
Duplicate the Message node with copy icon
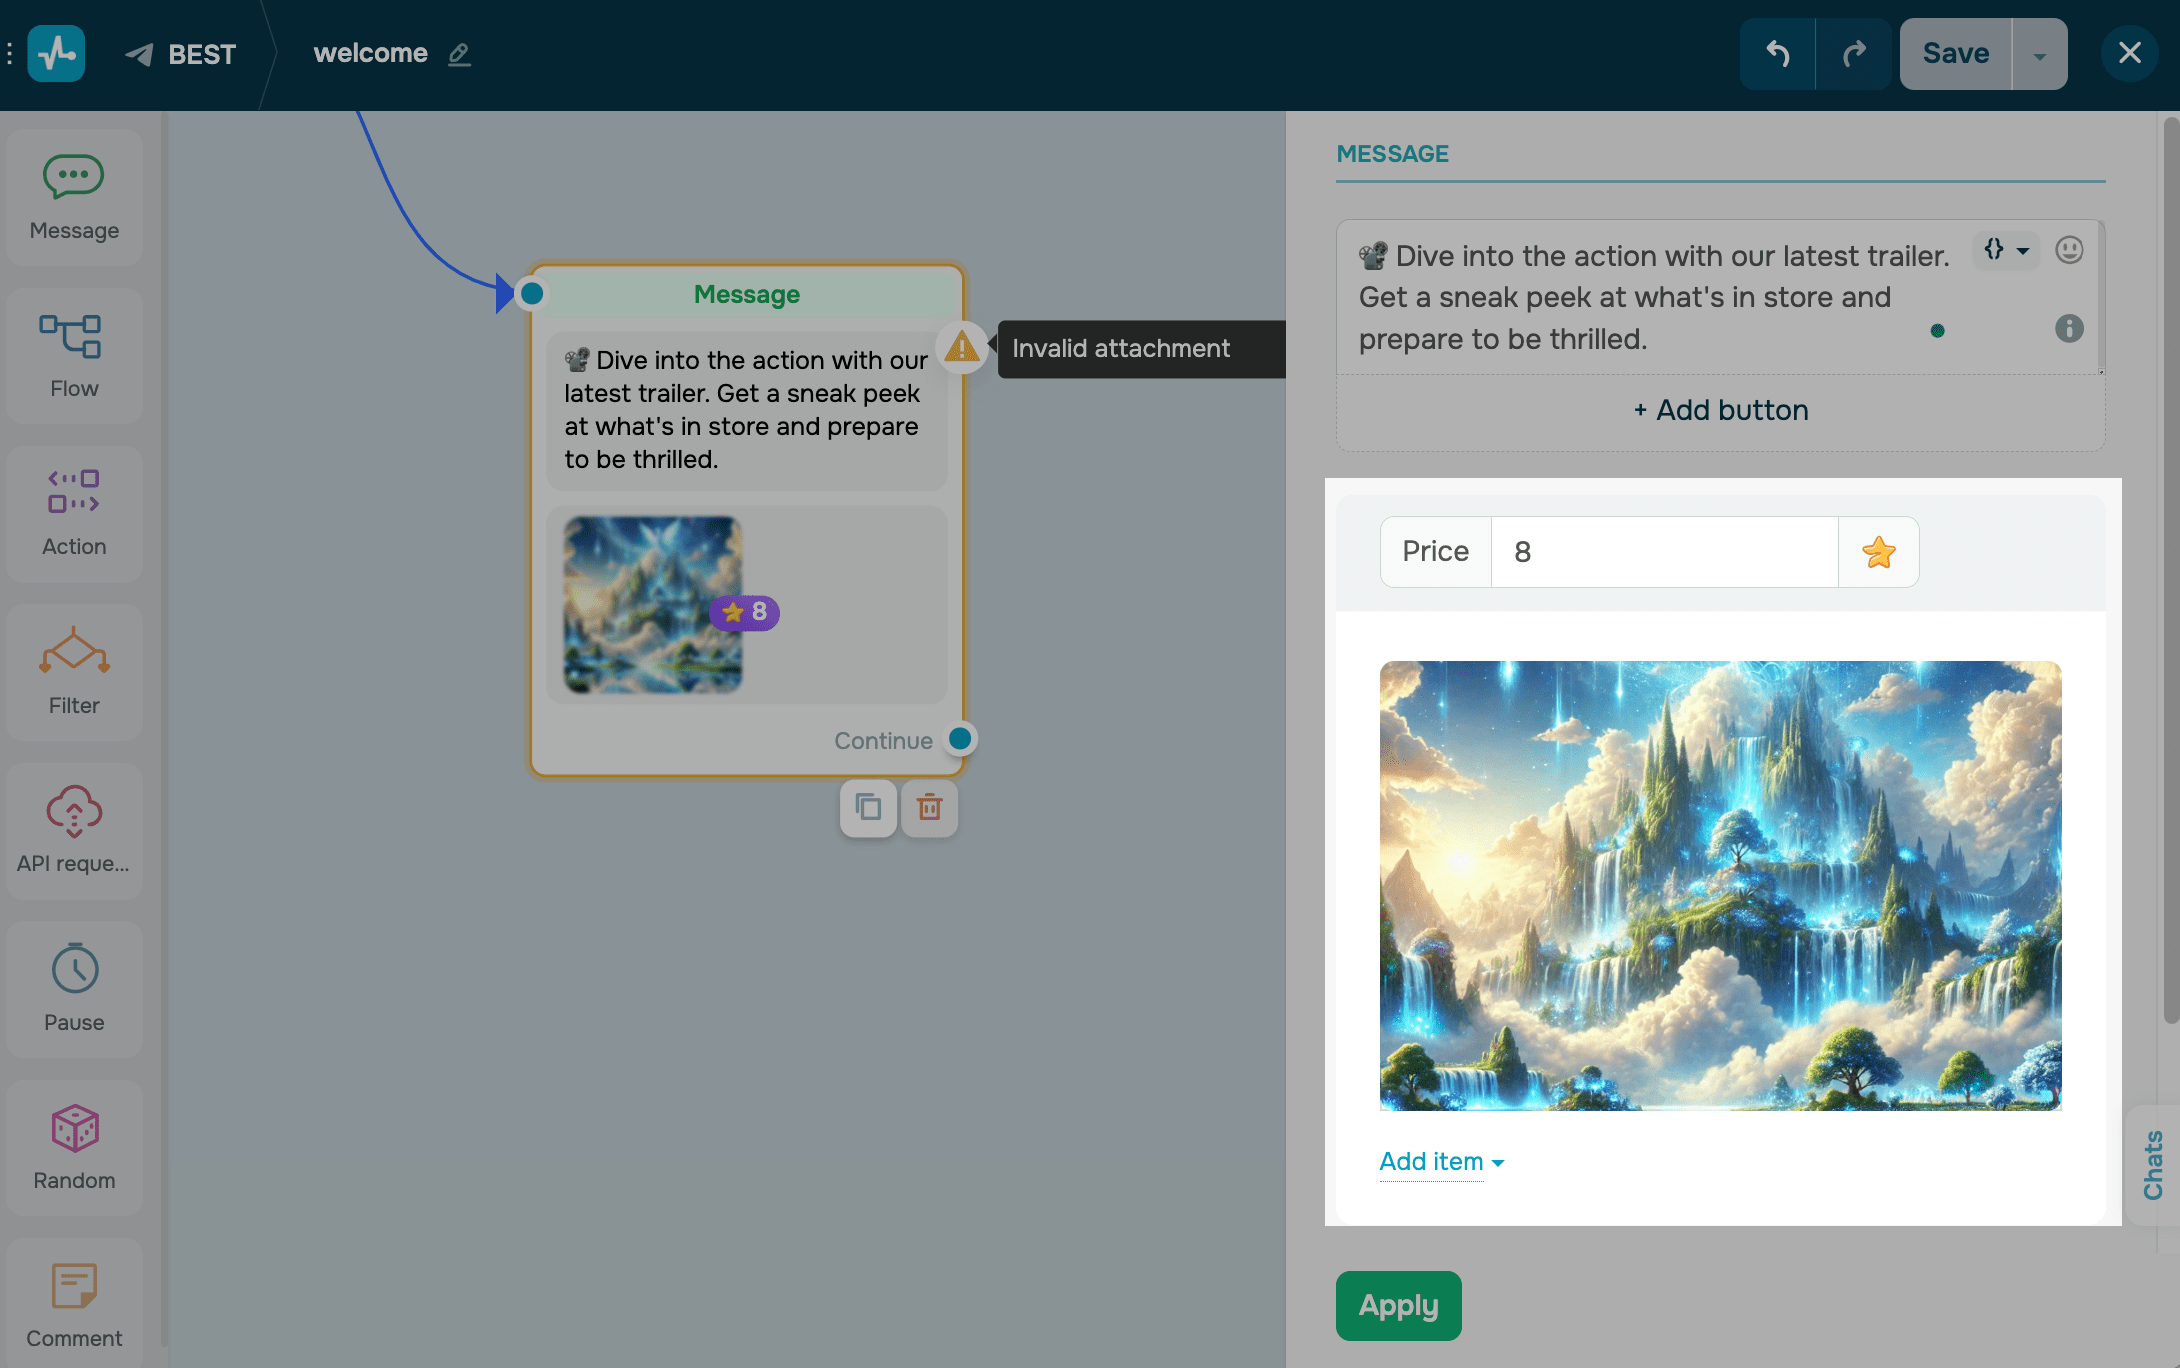click(x=868, y=807)
